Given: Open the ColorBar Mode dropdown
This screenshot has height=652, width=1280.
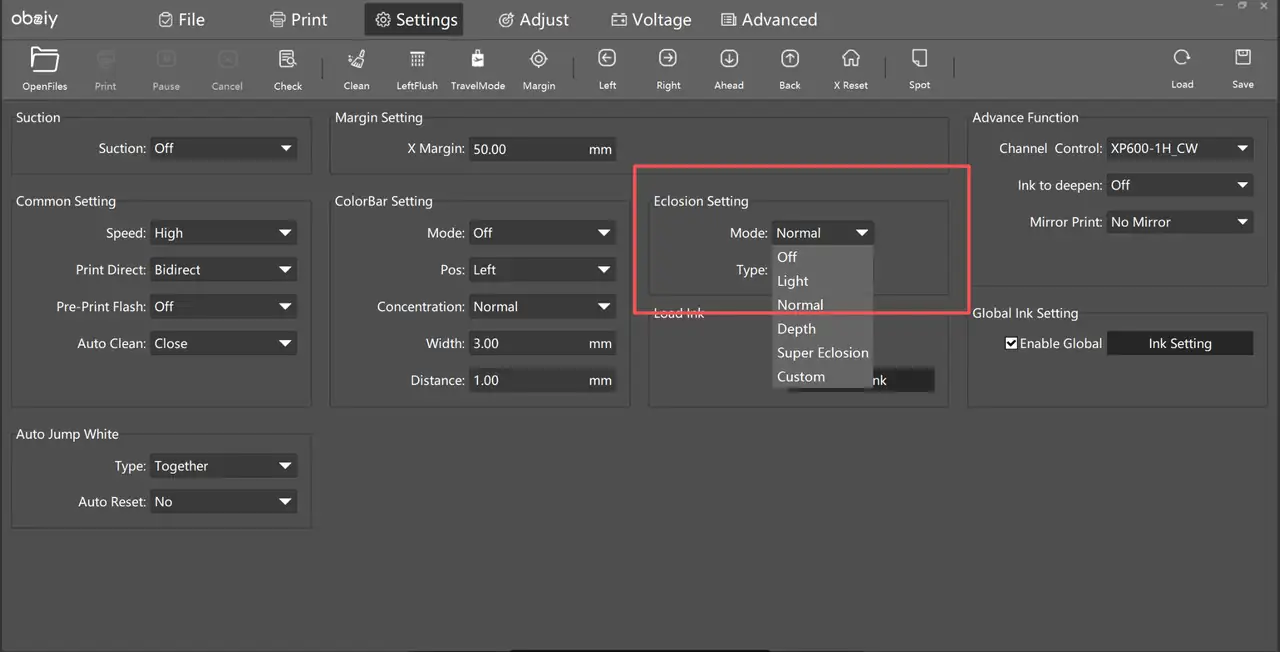Looking at the screenshot, I should click(542, 233).
